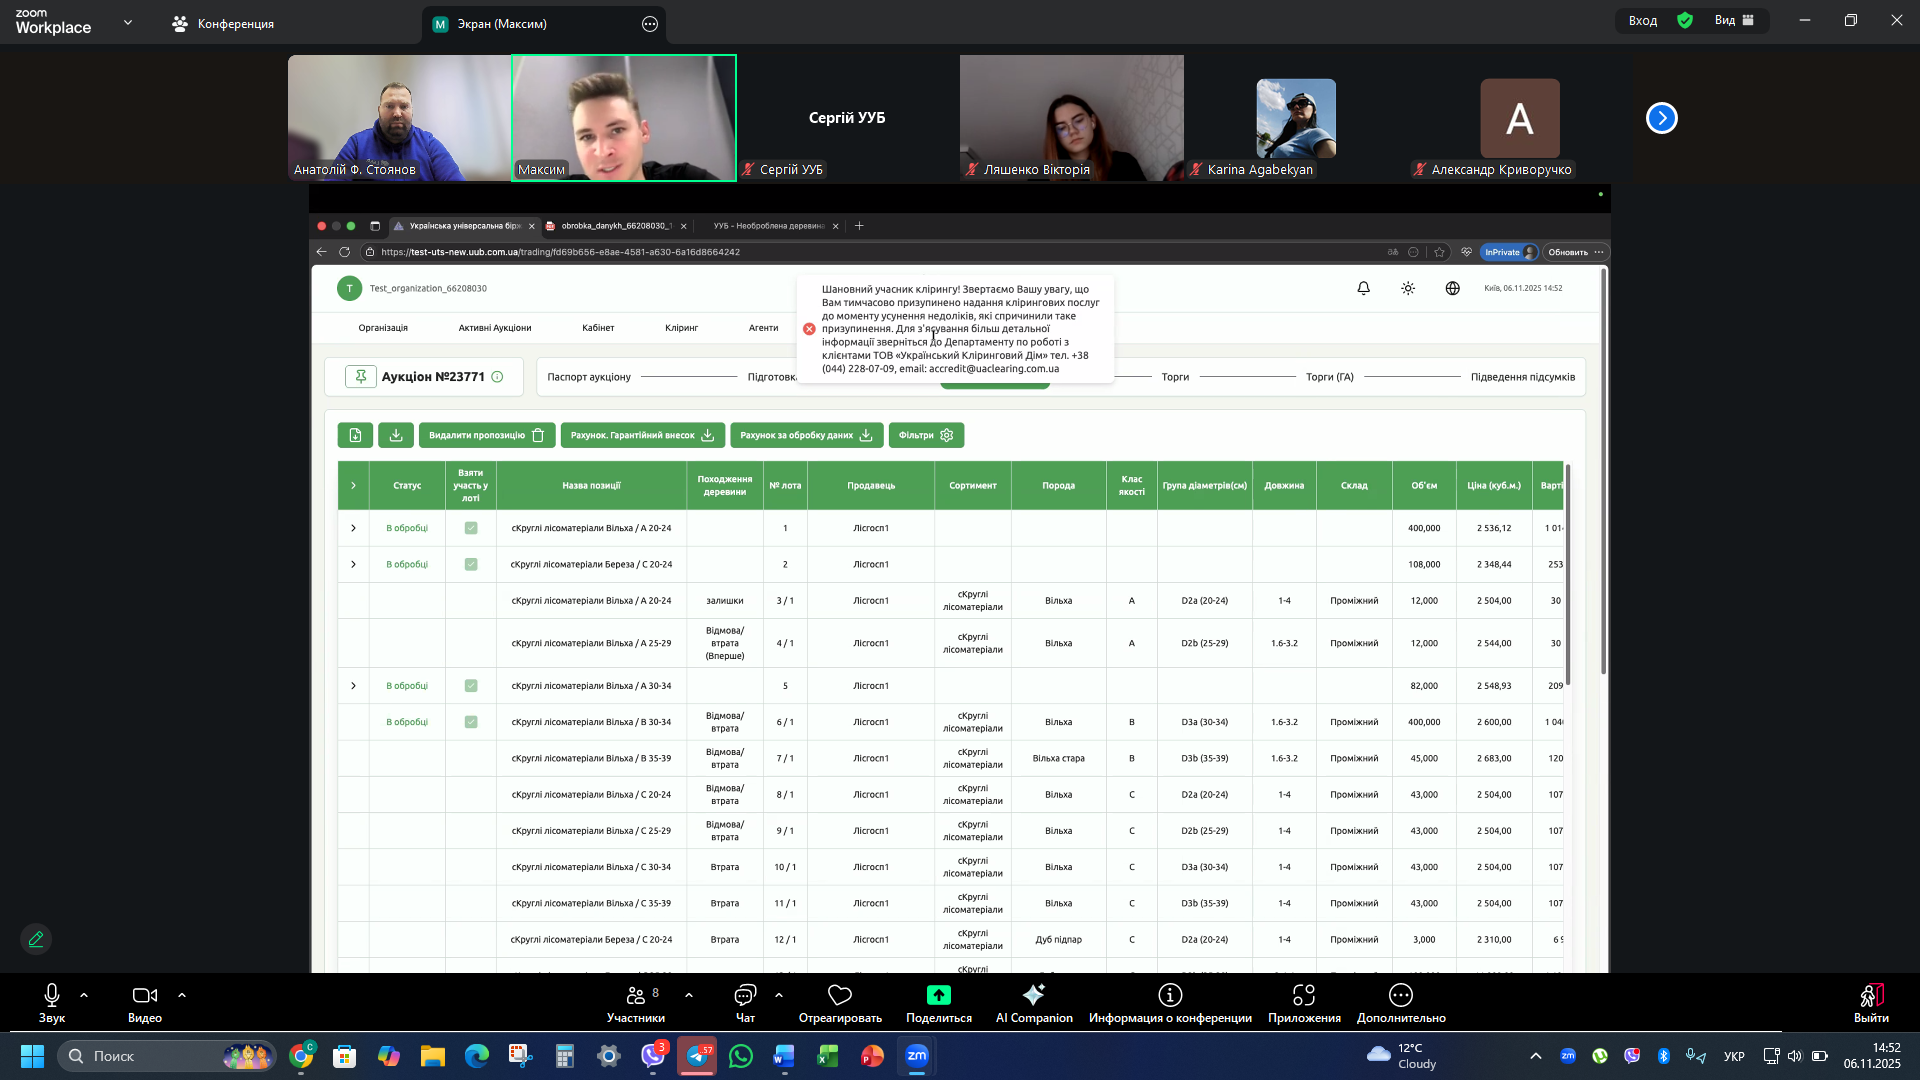
Task: Open the Zoom Workplace dropdown arrow
Action: pyautogui.click(x=128, y=22)
